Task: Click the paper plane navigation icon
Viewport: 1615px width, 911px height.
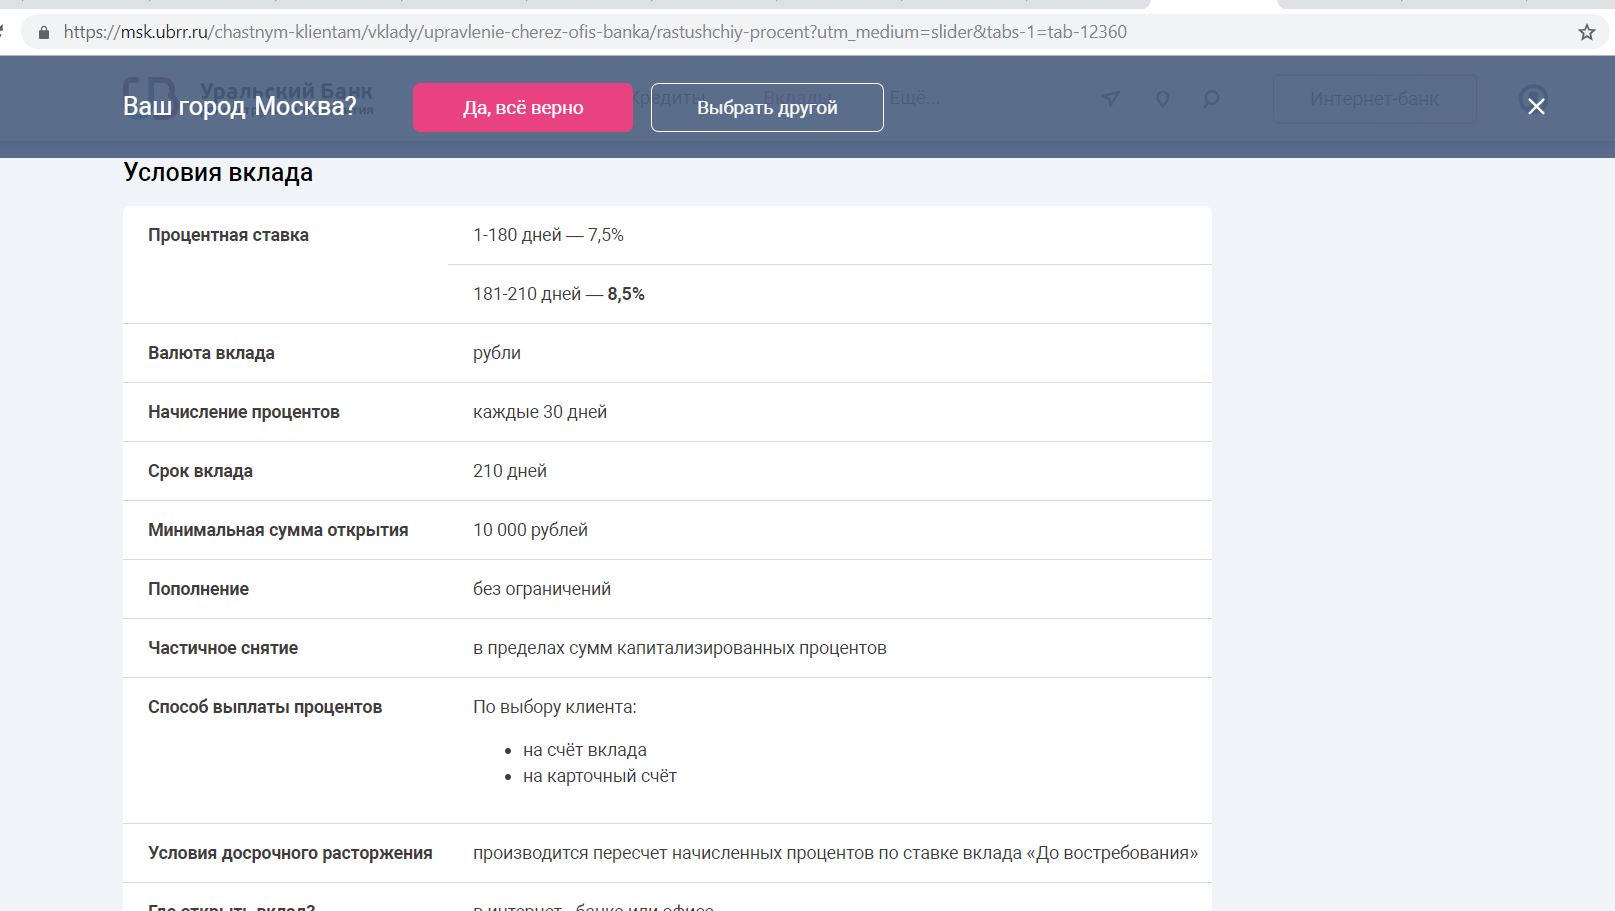Action: click(1110, 99)
